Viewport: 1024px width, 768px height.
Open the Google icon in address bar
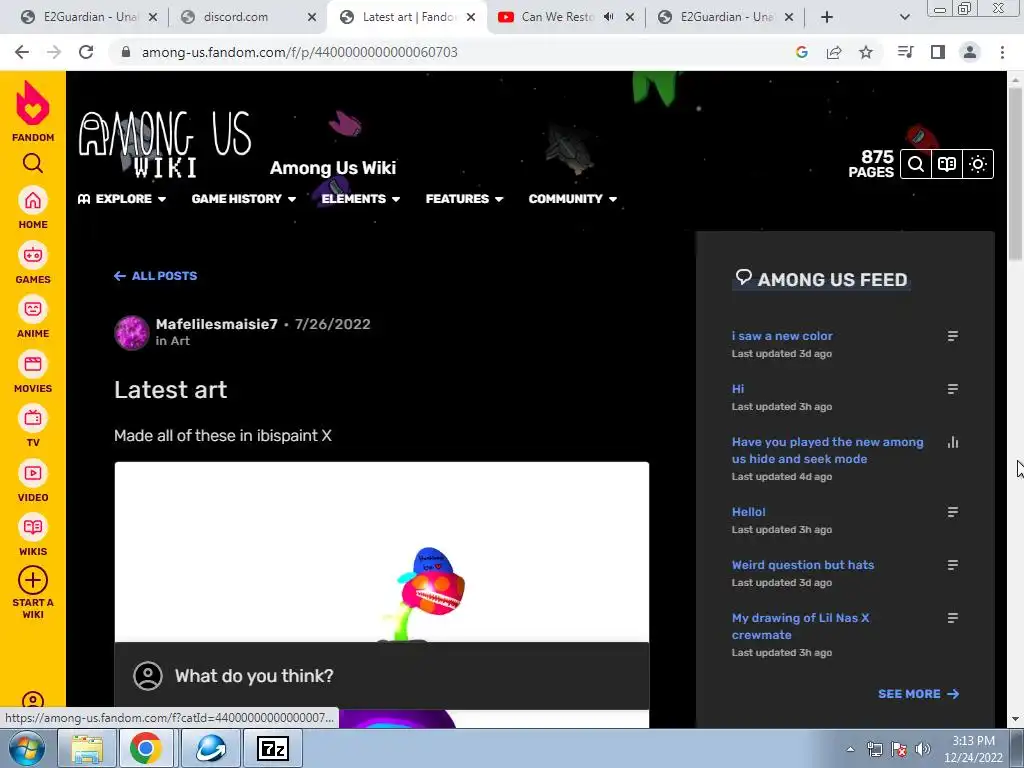(802, 52)
